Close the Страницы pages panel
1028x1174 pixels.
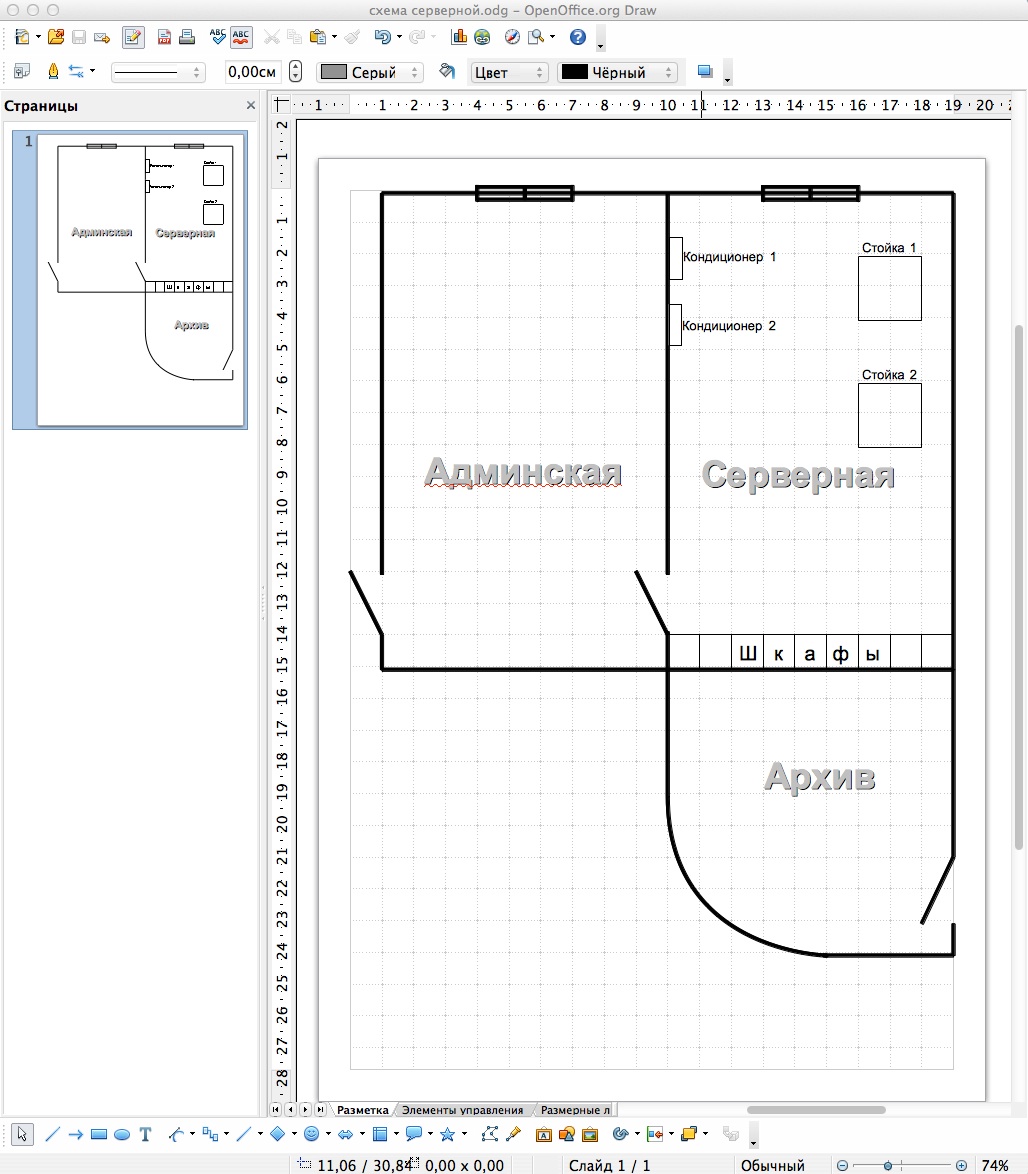251,106
